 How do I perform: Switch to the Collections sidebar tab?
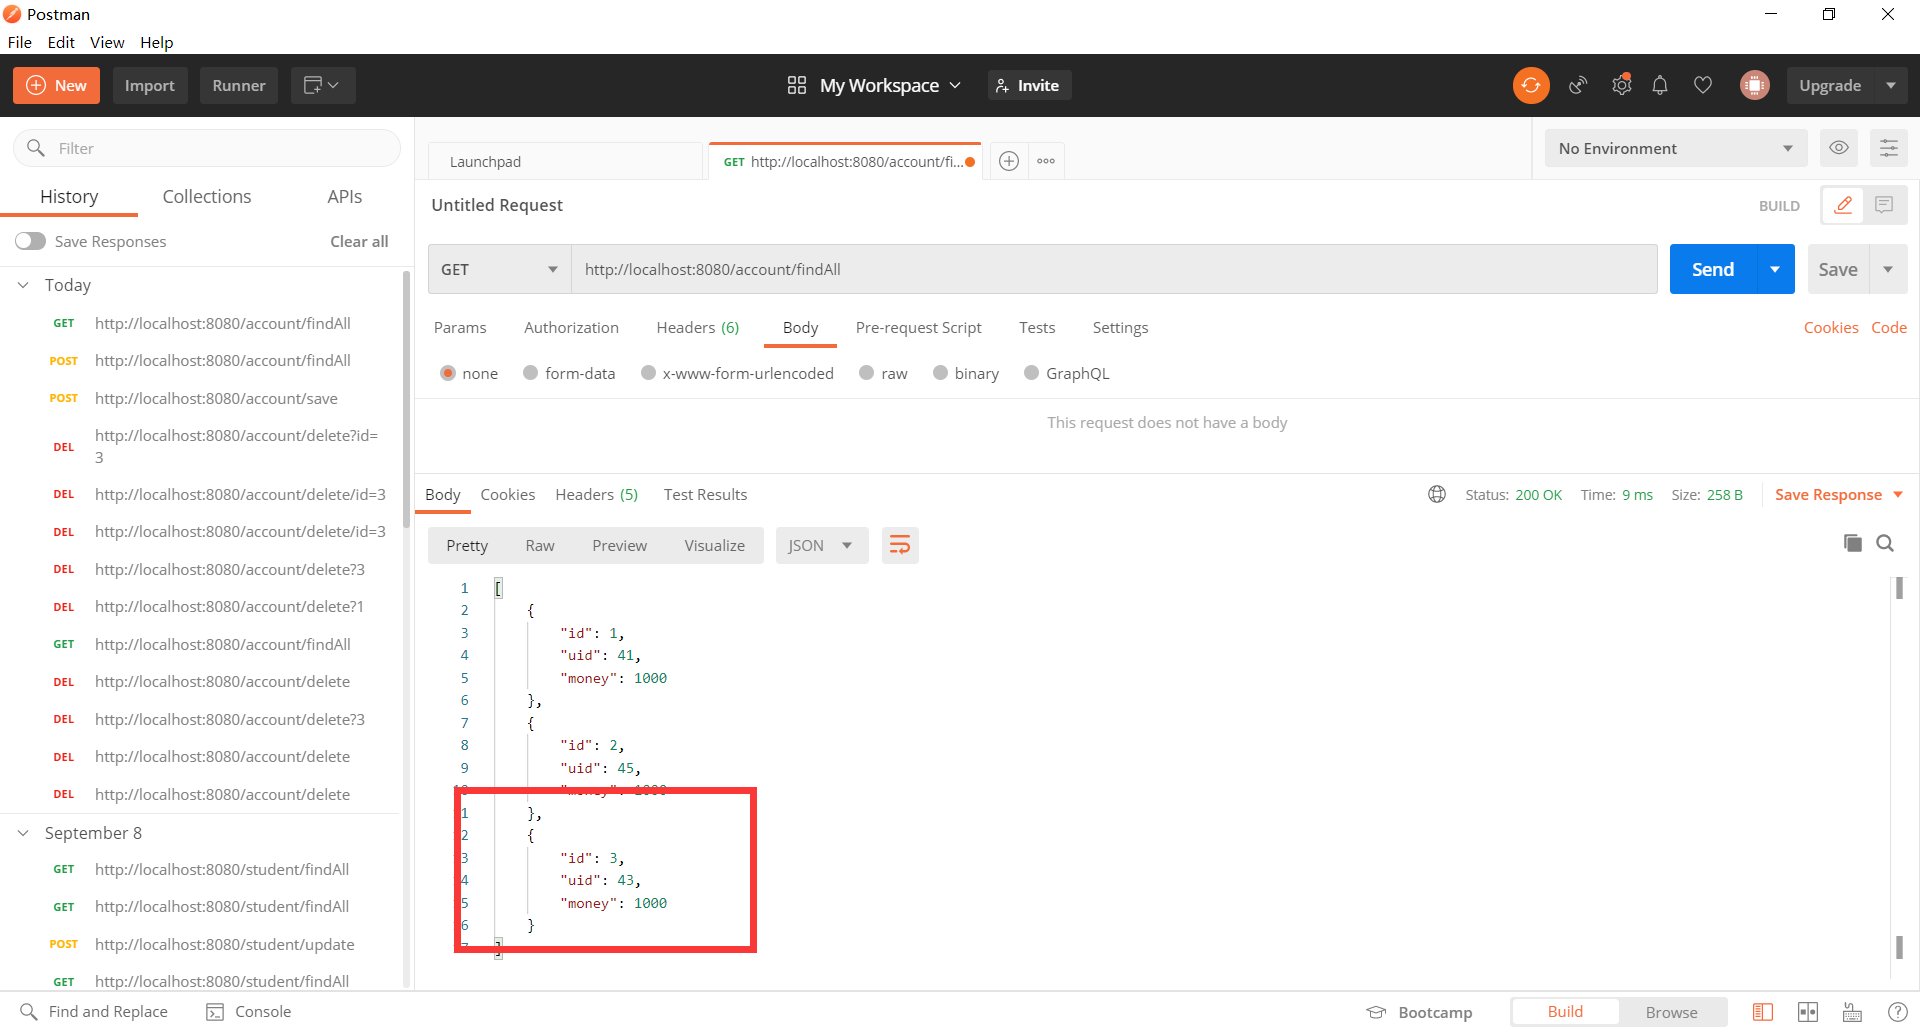[207, 196]
